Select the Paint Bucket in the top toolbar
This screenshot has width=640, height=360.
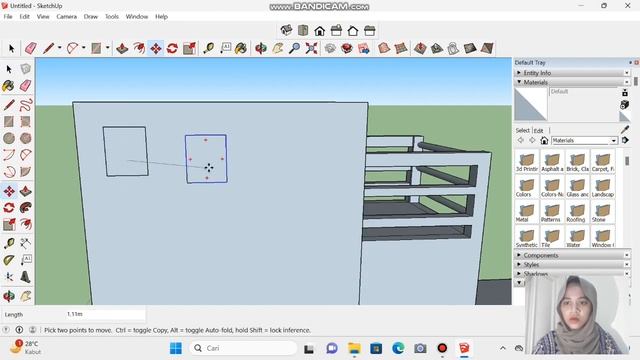click(x=241, y=48)
